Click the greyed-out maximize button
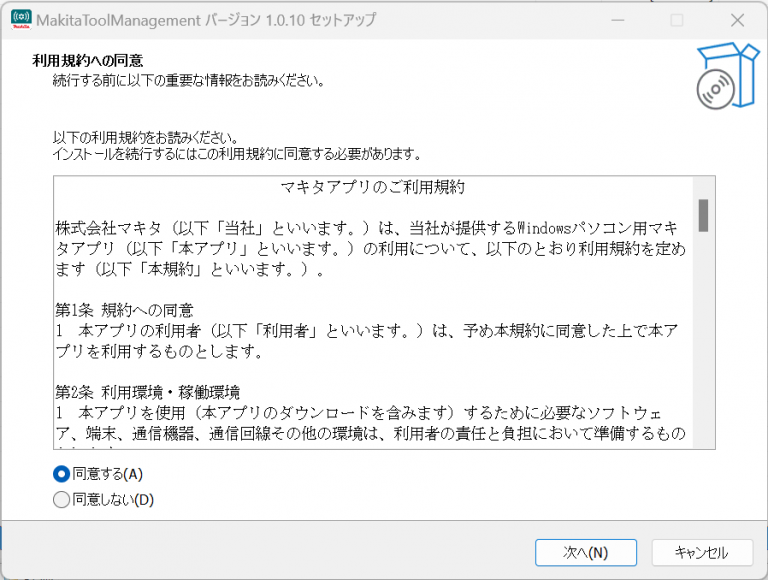Image resolution: width=768 pixels, height=580 pixels. tap(677, 20)
